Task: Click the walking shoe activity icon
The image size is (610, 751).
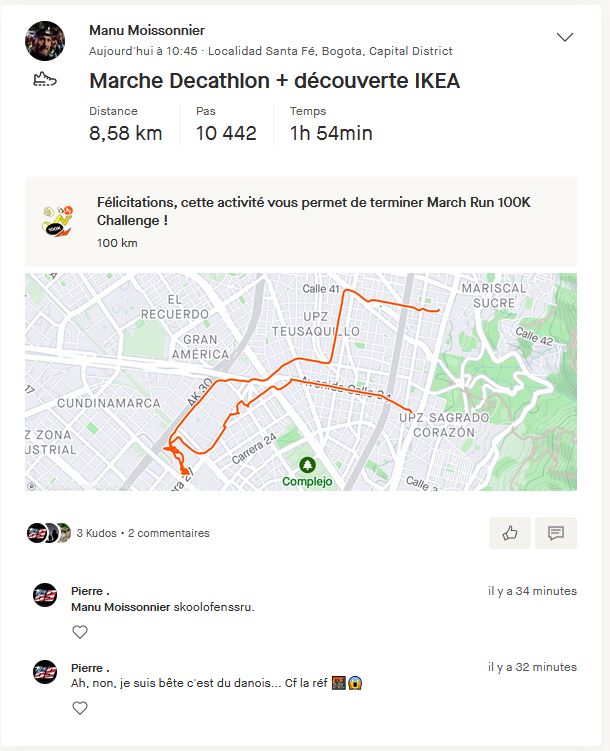Action: point(44,80)
